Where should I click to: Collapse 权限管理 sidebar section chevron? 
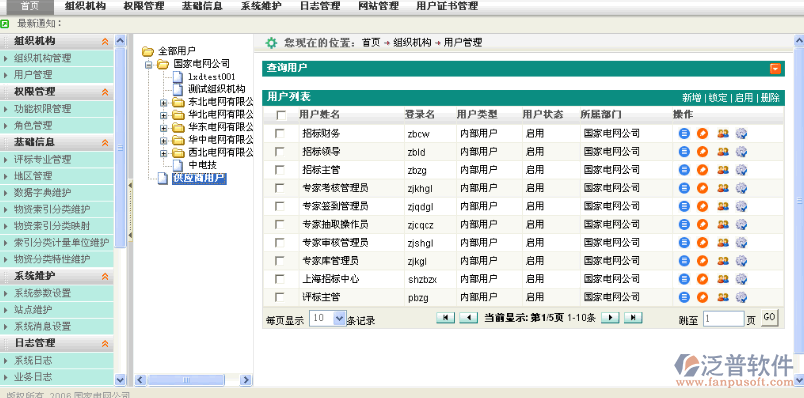tap(105, 92)
